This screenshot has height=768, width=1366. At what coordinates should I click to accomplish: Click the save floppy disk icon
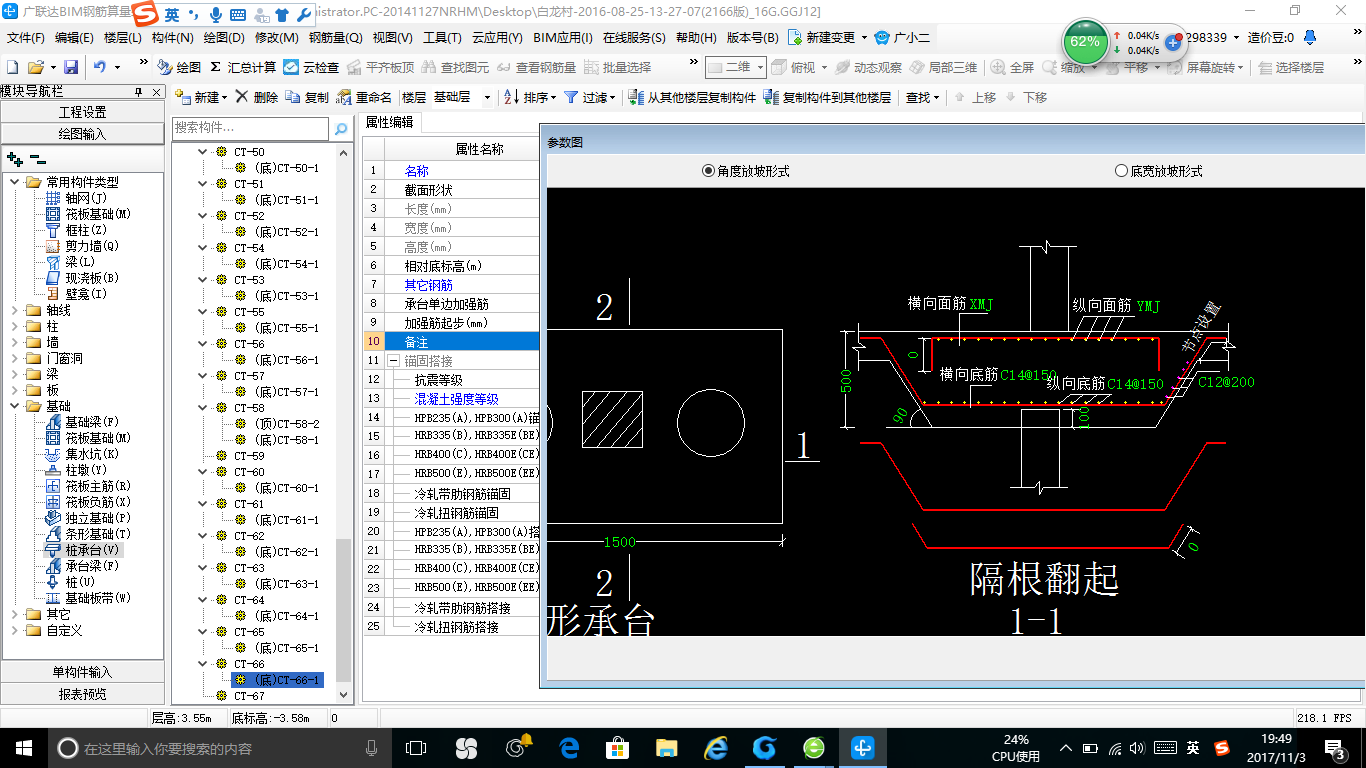(x=71, y=67)
